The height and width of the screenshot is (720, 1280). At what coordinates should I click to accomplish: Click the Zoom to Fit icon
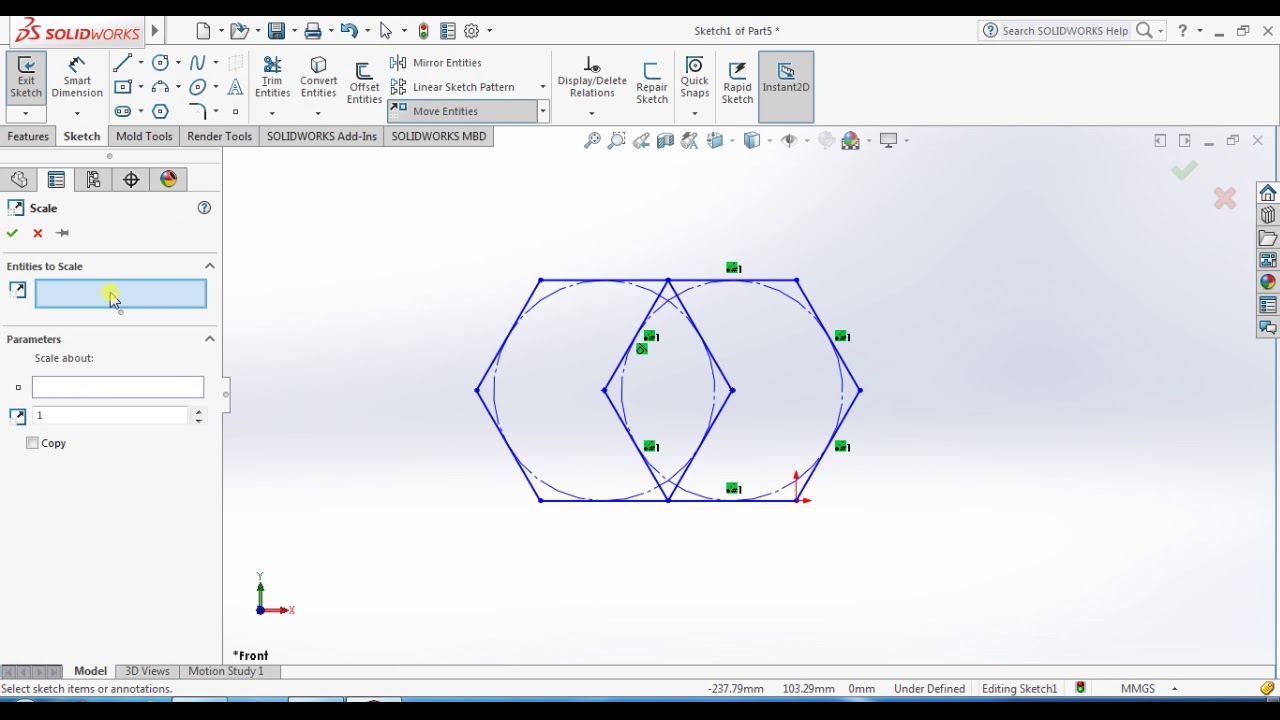(x=591, y=140)
